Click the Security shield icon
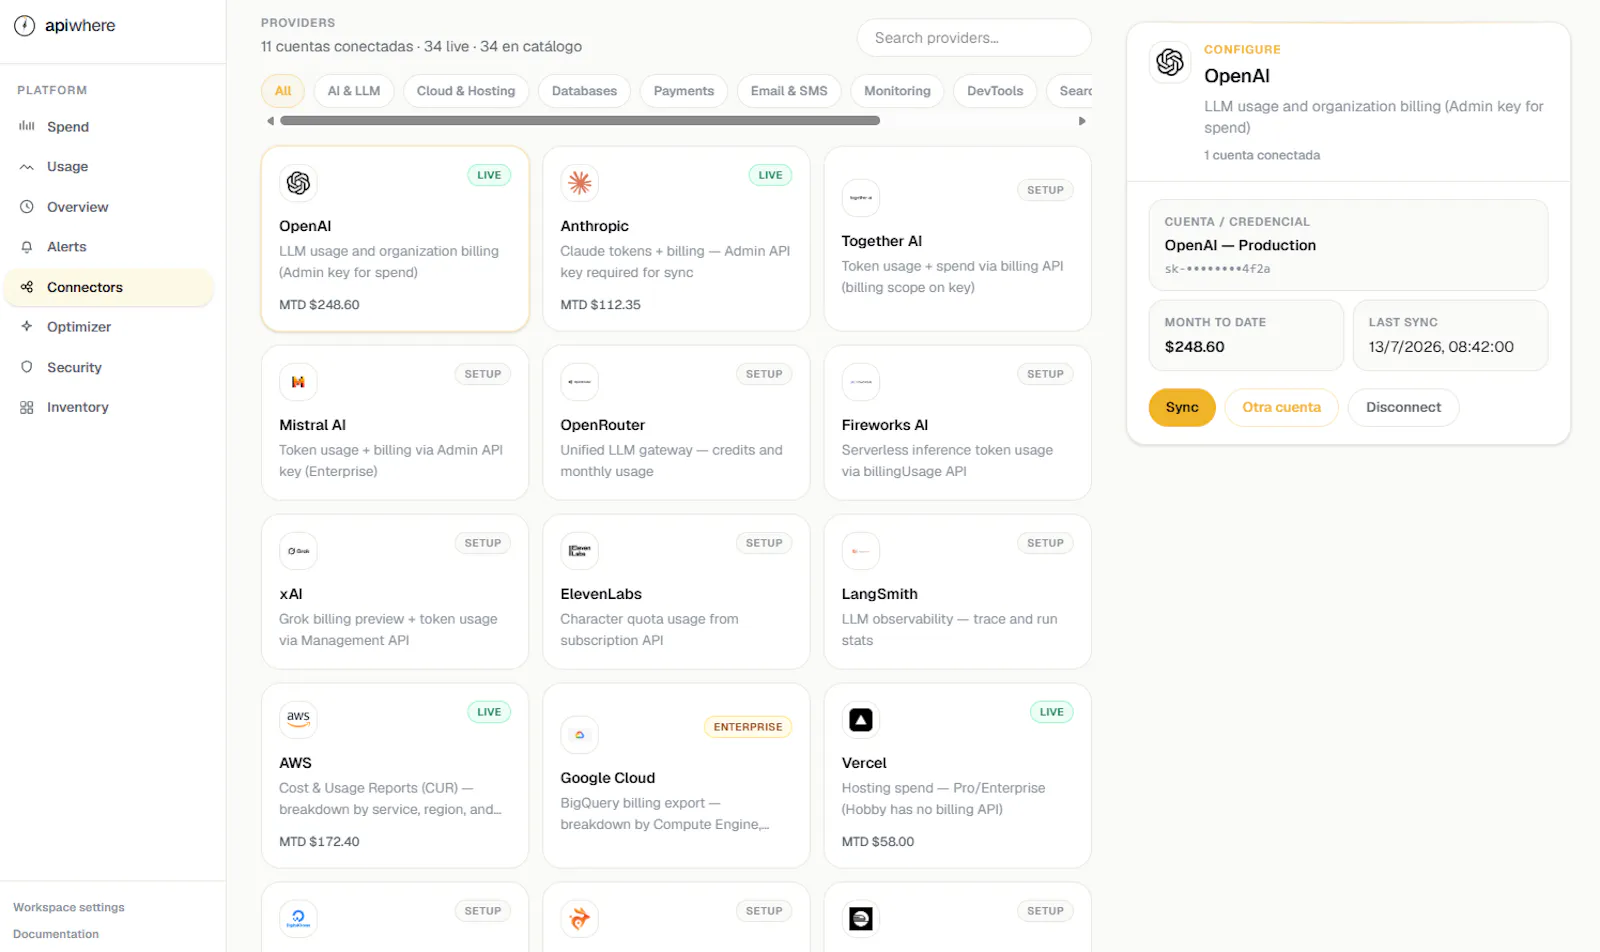This screenshot has width=1600, height=952. pos(27,367)
